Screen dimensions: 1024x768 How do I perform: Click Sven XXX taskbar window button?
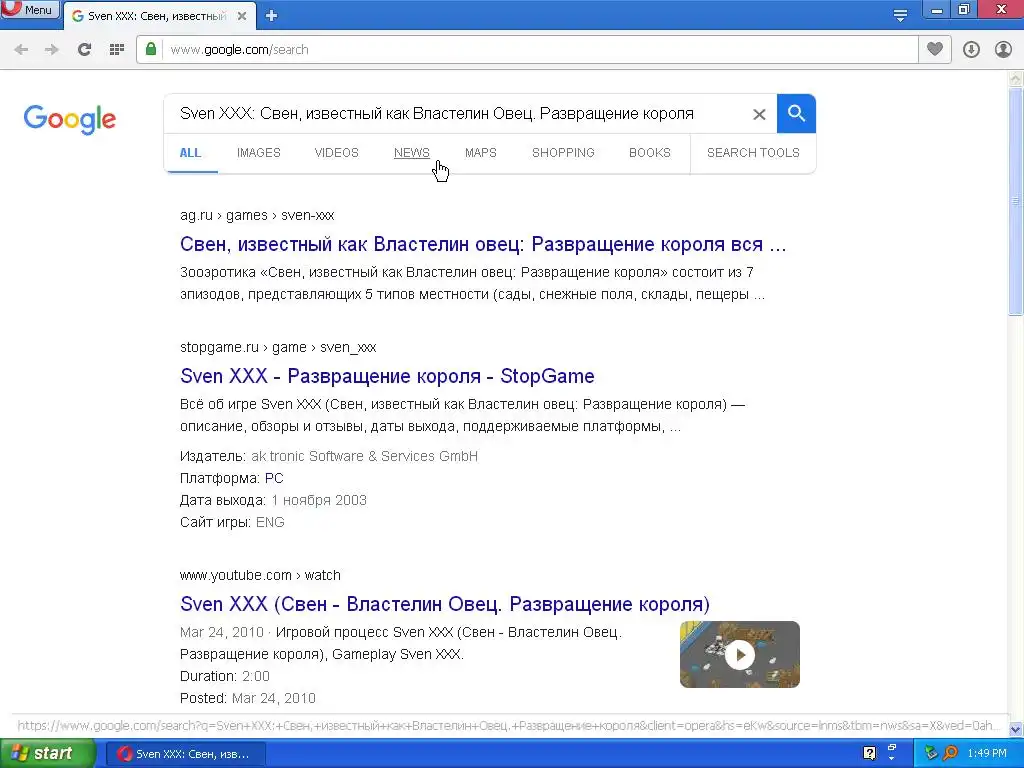tap(184, 754)
